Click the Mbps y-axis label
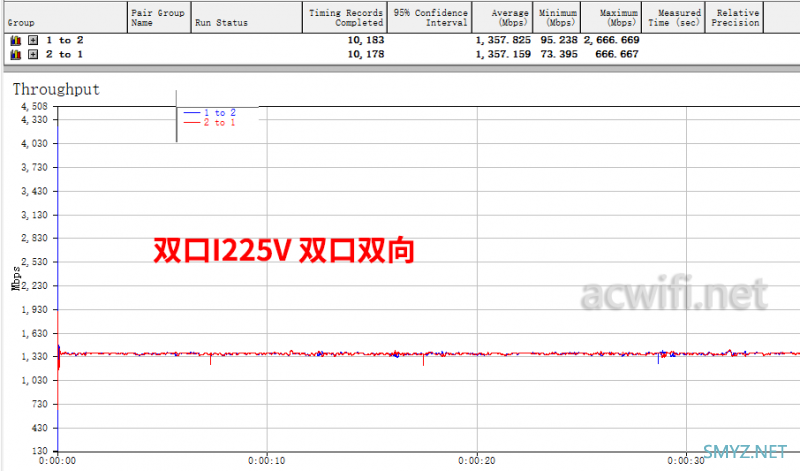This screenshot has width=800, height=471. click(16, 279)
